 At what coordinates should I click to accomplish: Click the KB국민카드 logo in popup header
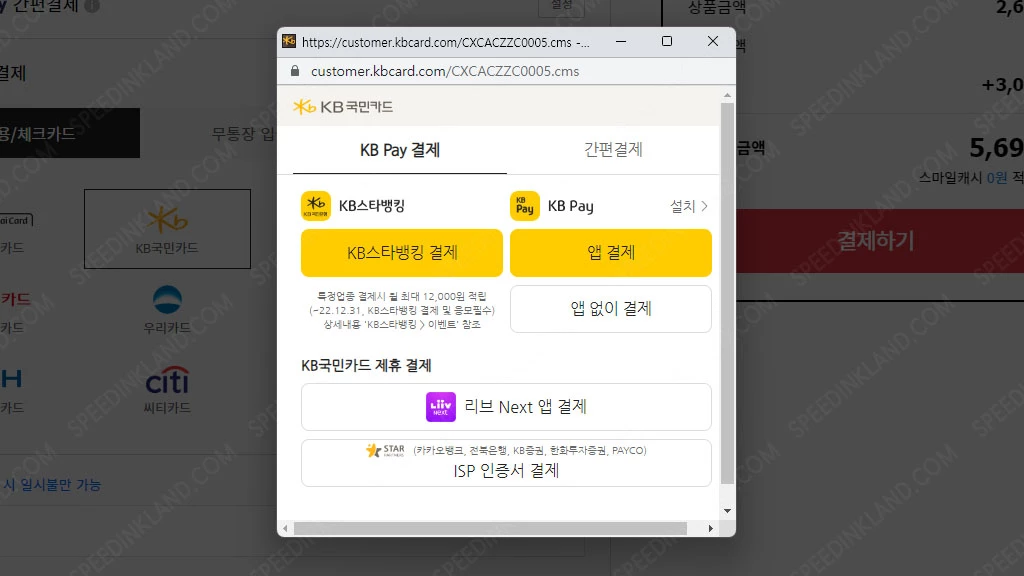click(x=343, y=106)
